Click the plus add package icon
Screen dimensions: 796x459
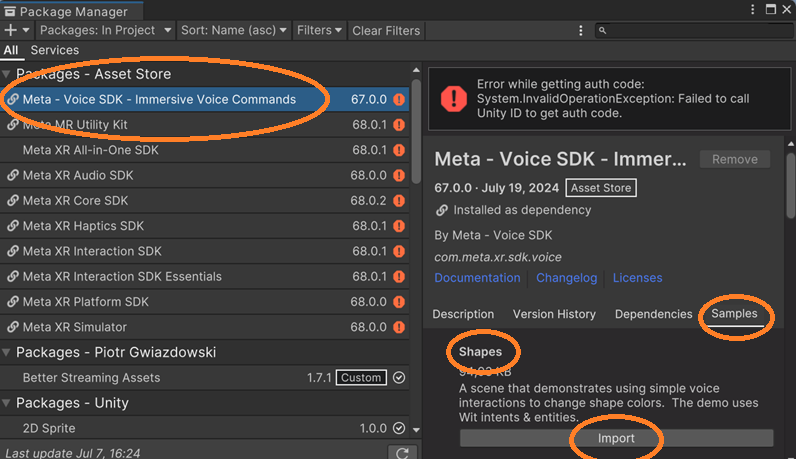pos(11,30)
